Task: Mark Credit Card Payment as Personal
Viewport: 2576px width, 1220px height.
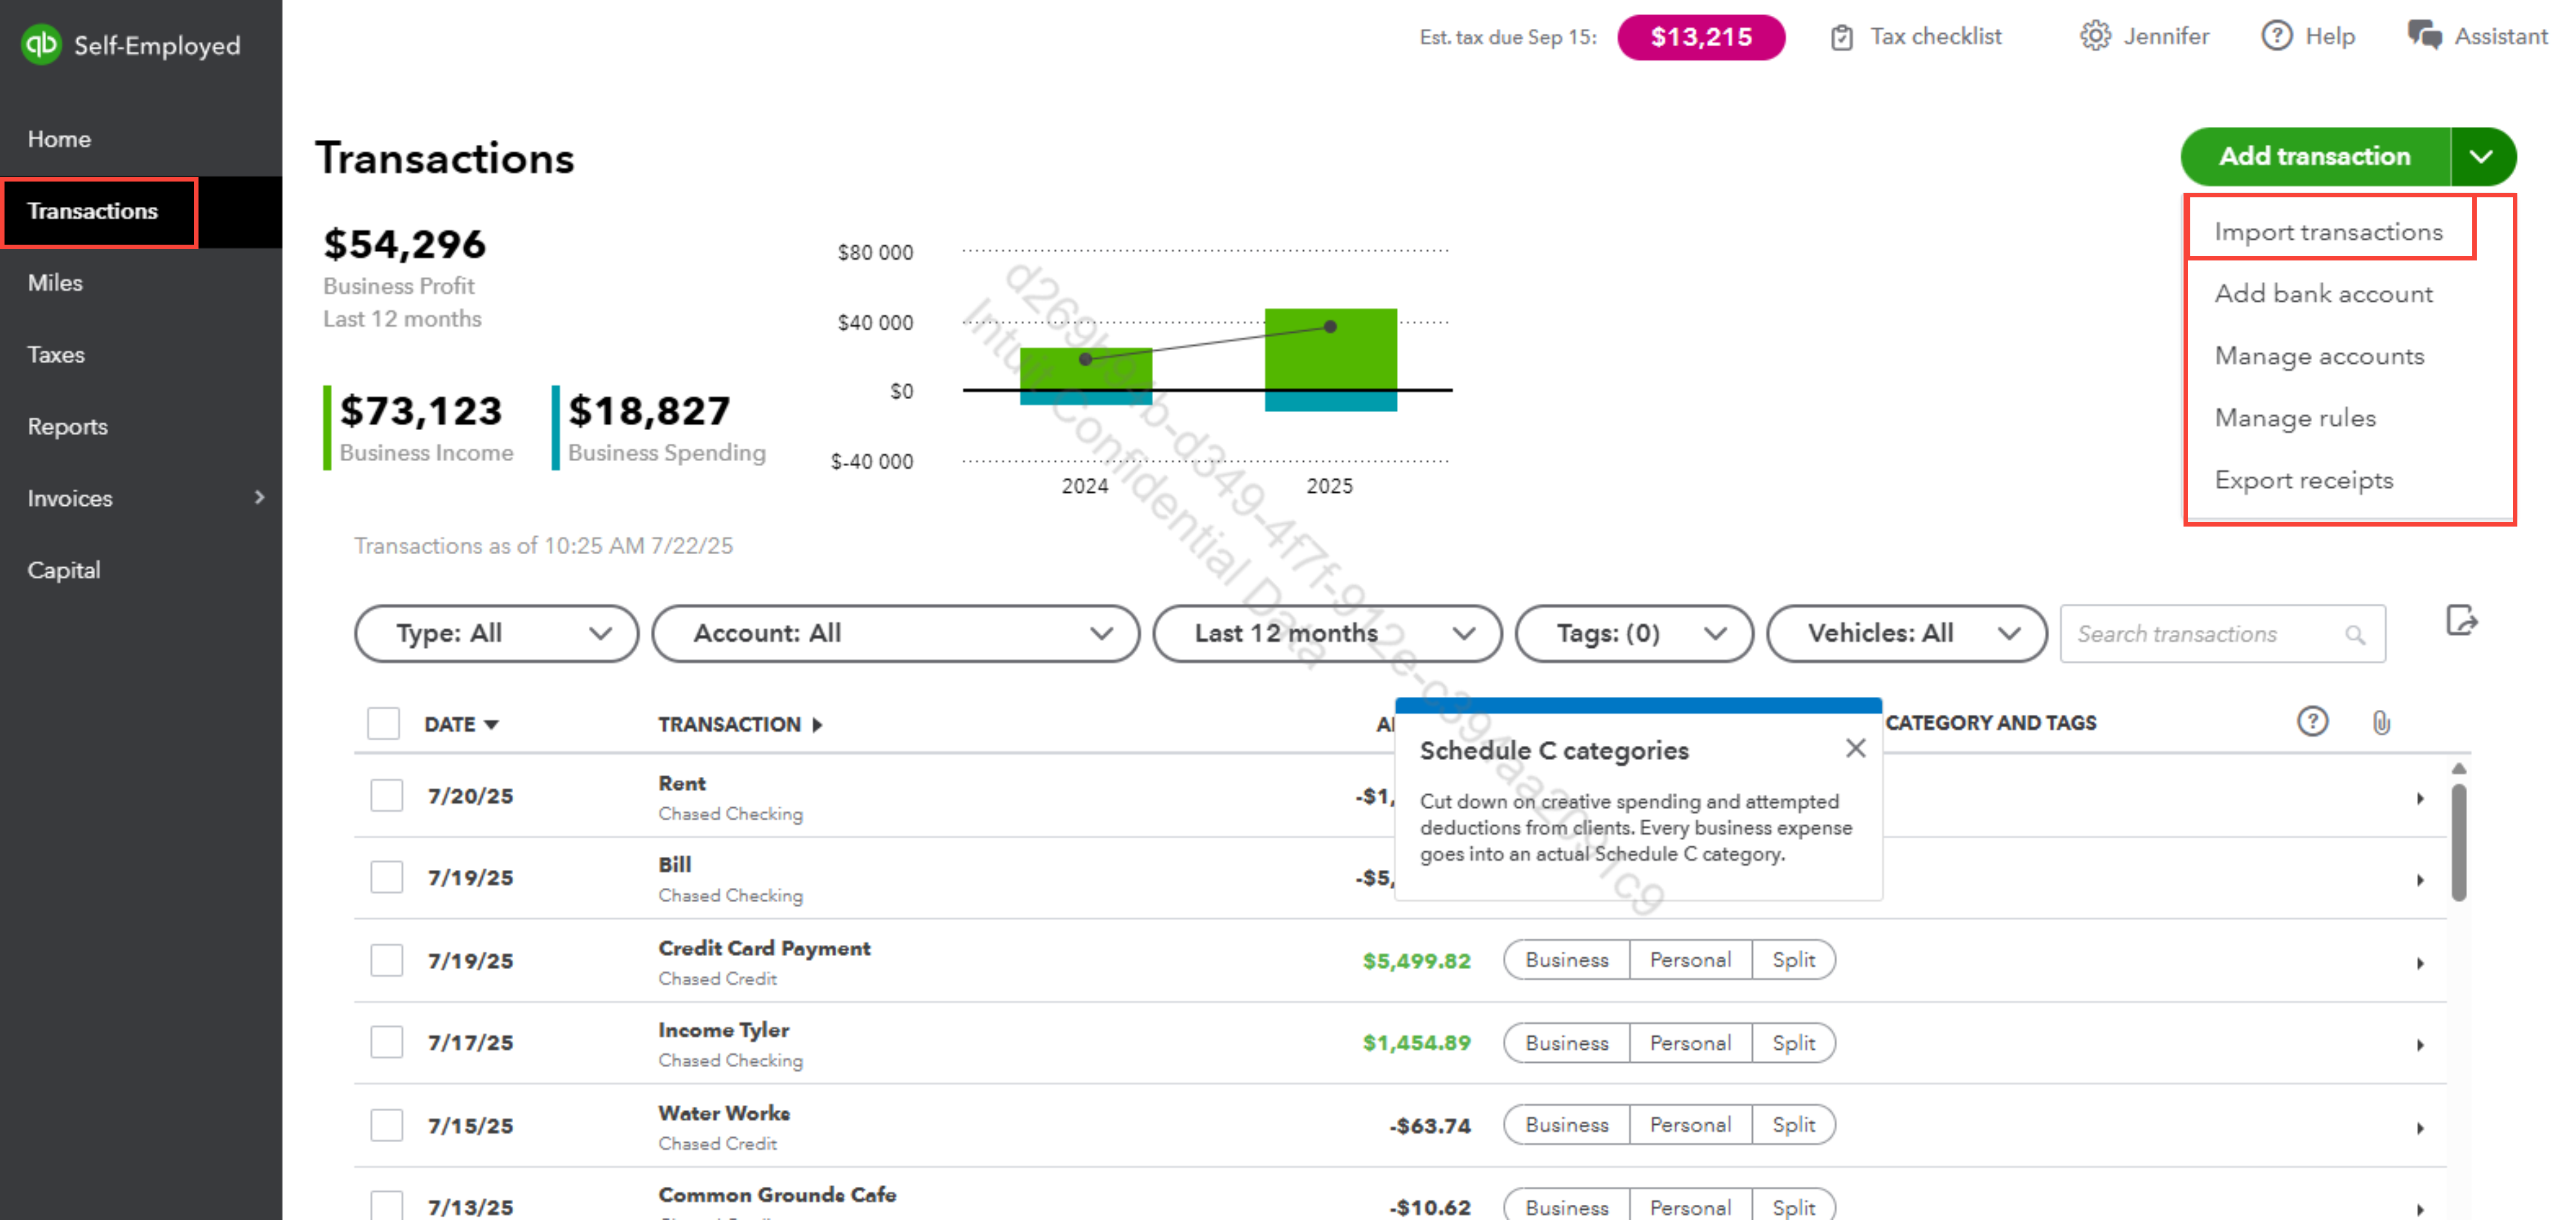Action: coord(1690,960)
